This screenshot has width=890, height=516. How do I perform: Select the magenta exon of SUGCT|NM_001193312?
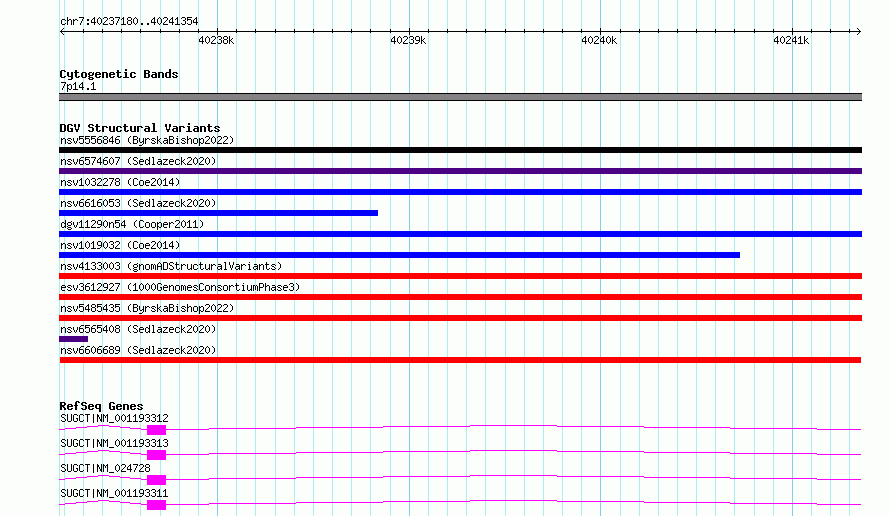[x=156, y=430]
